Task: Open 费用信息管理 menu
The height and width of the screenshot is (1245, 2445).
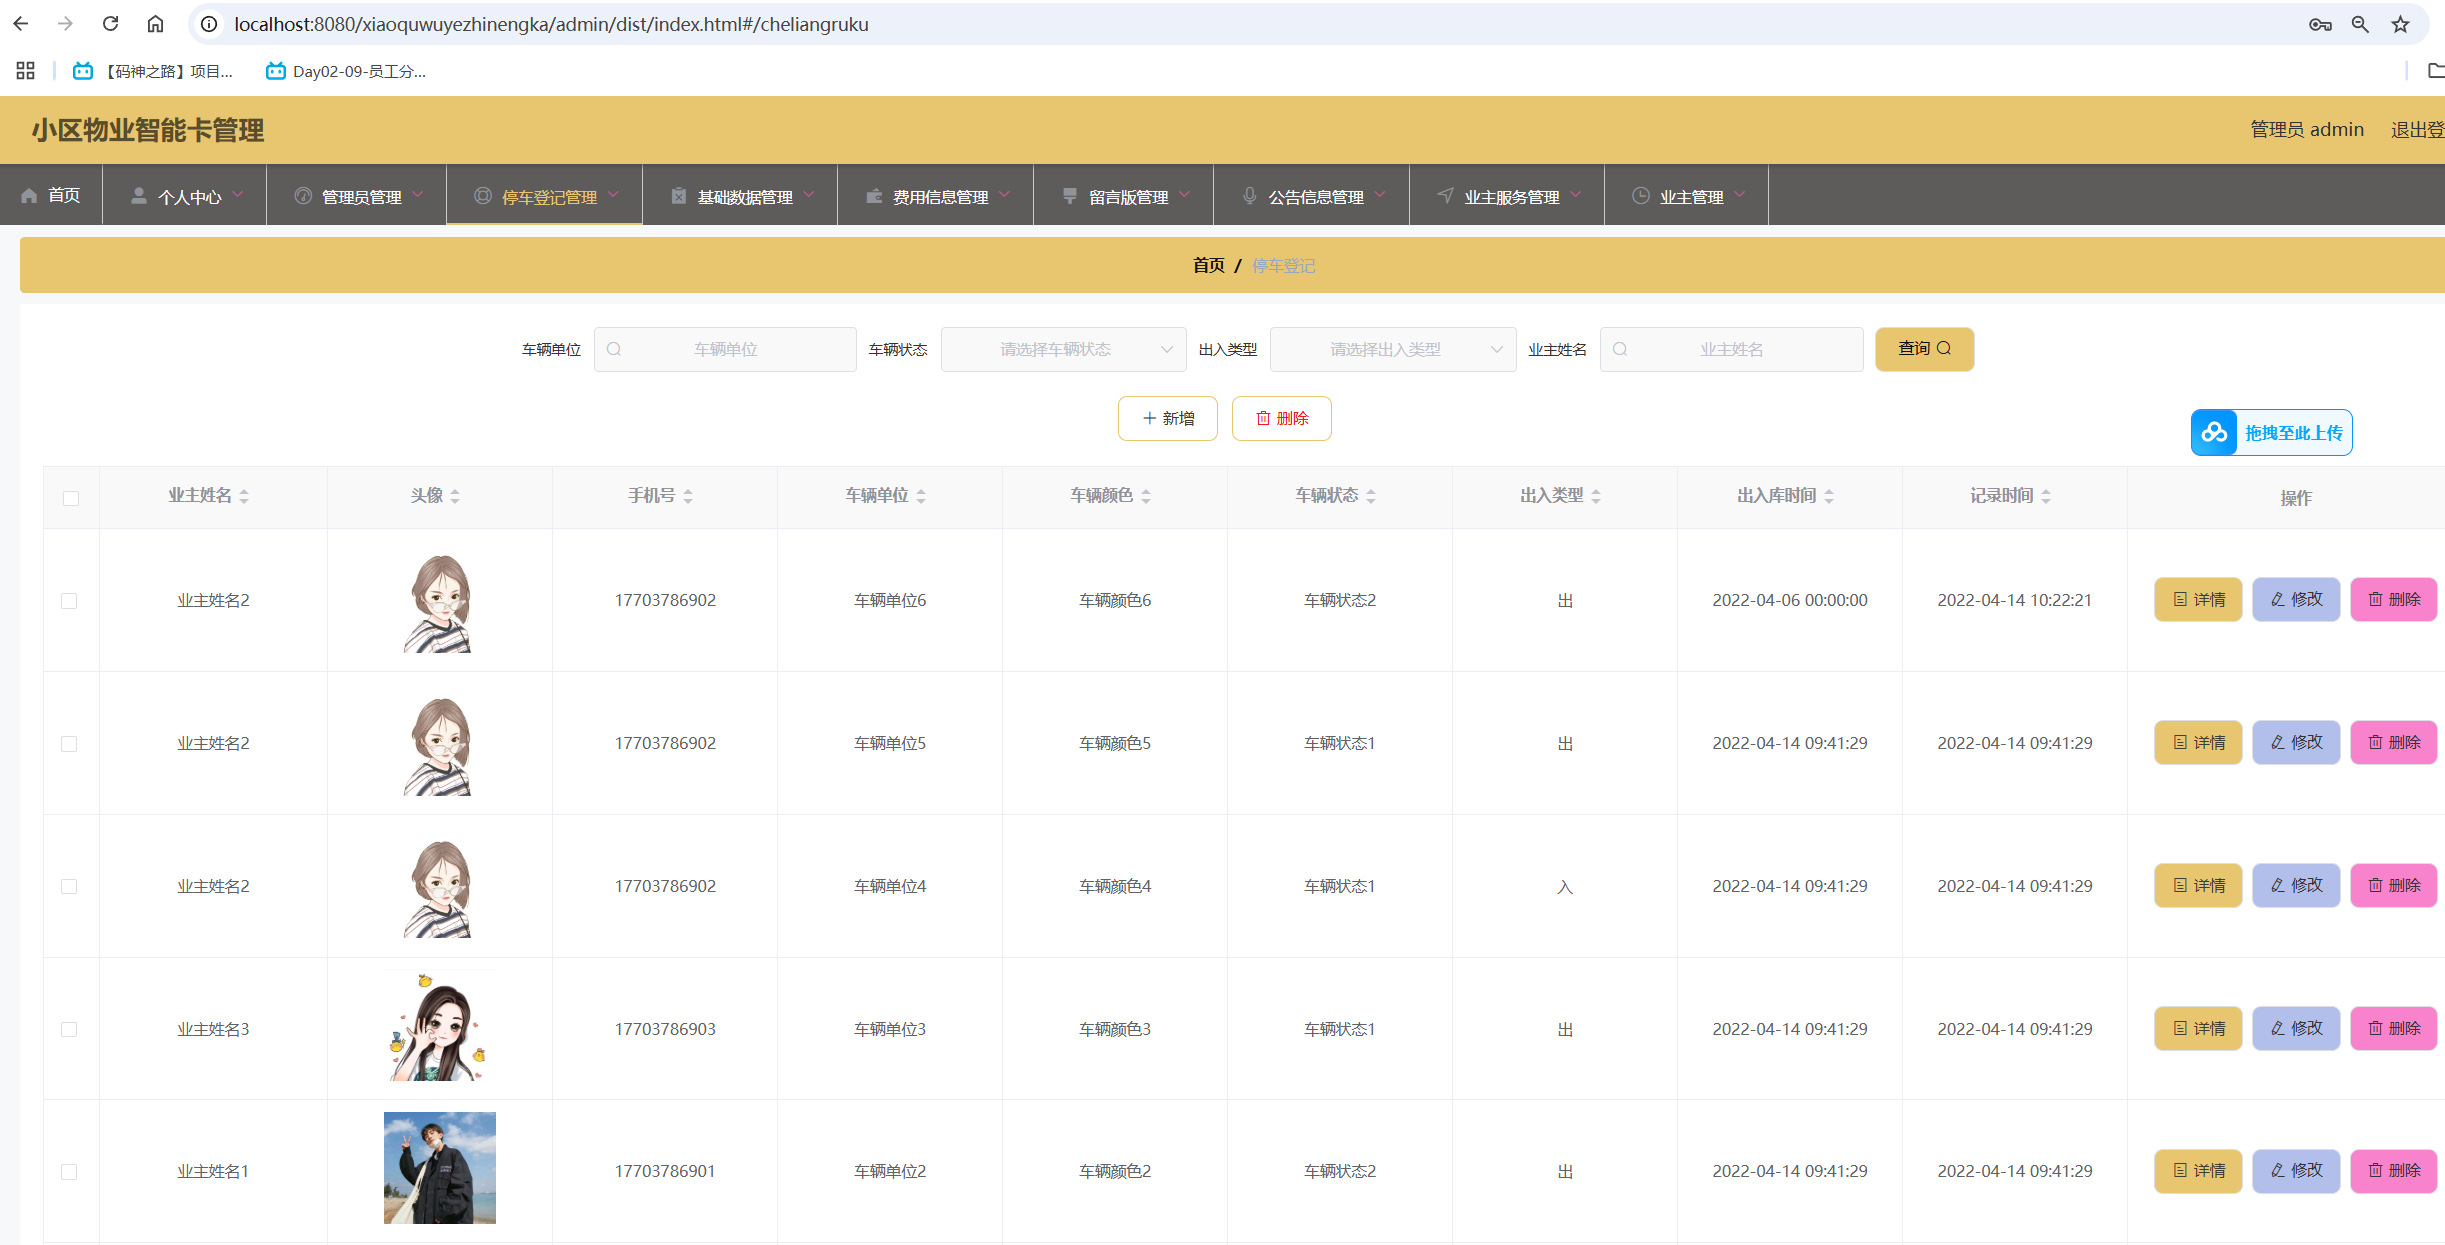Action: [x=938, y=197]
